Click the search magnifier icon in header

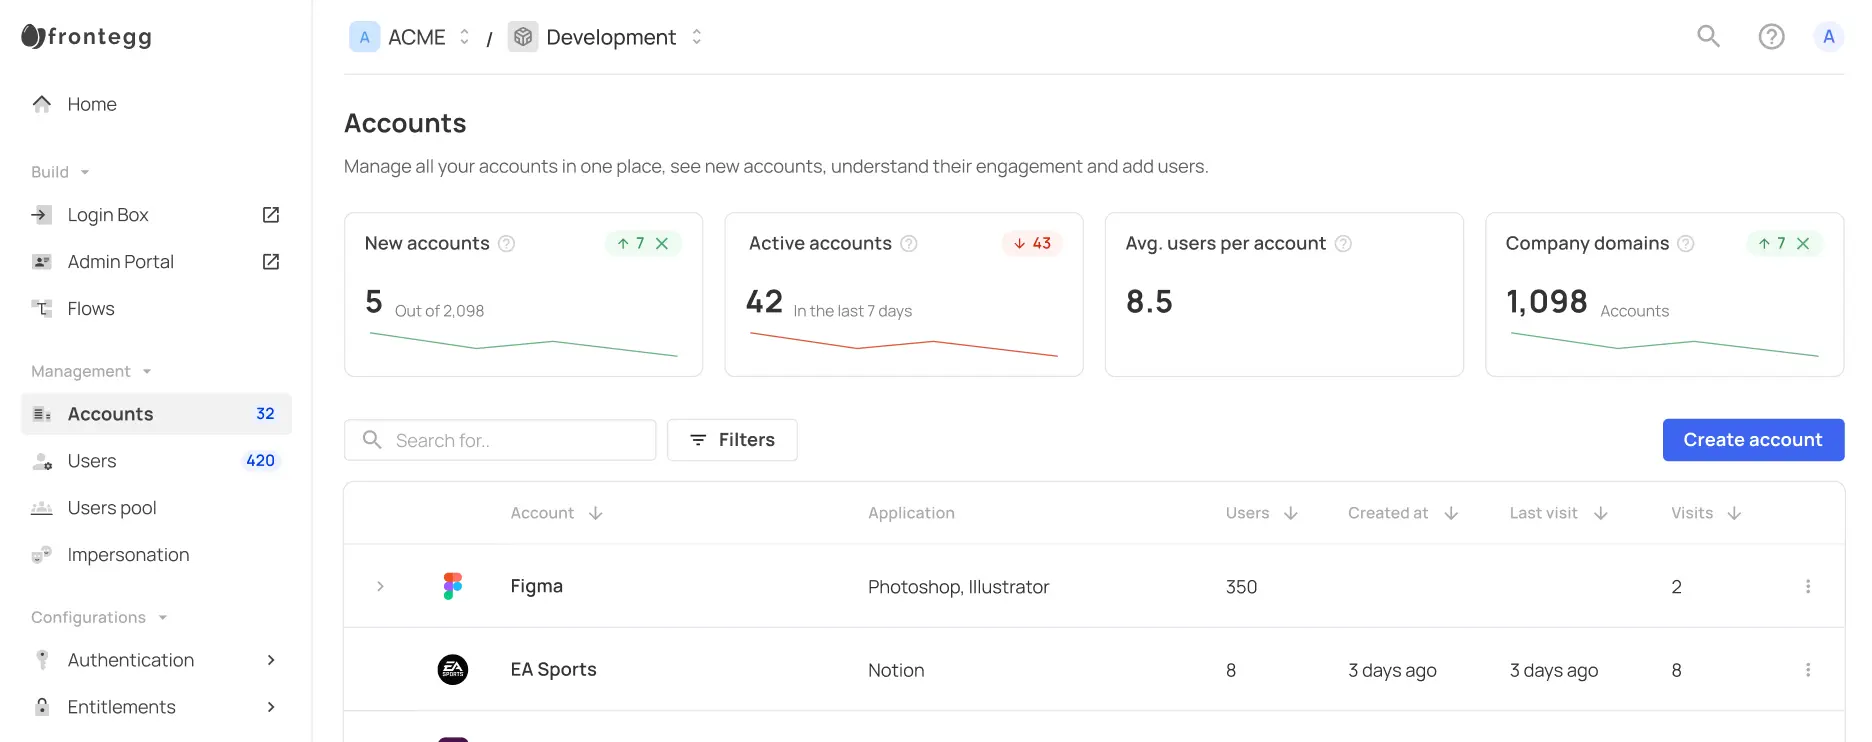1708,37
